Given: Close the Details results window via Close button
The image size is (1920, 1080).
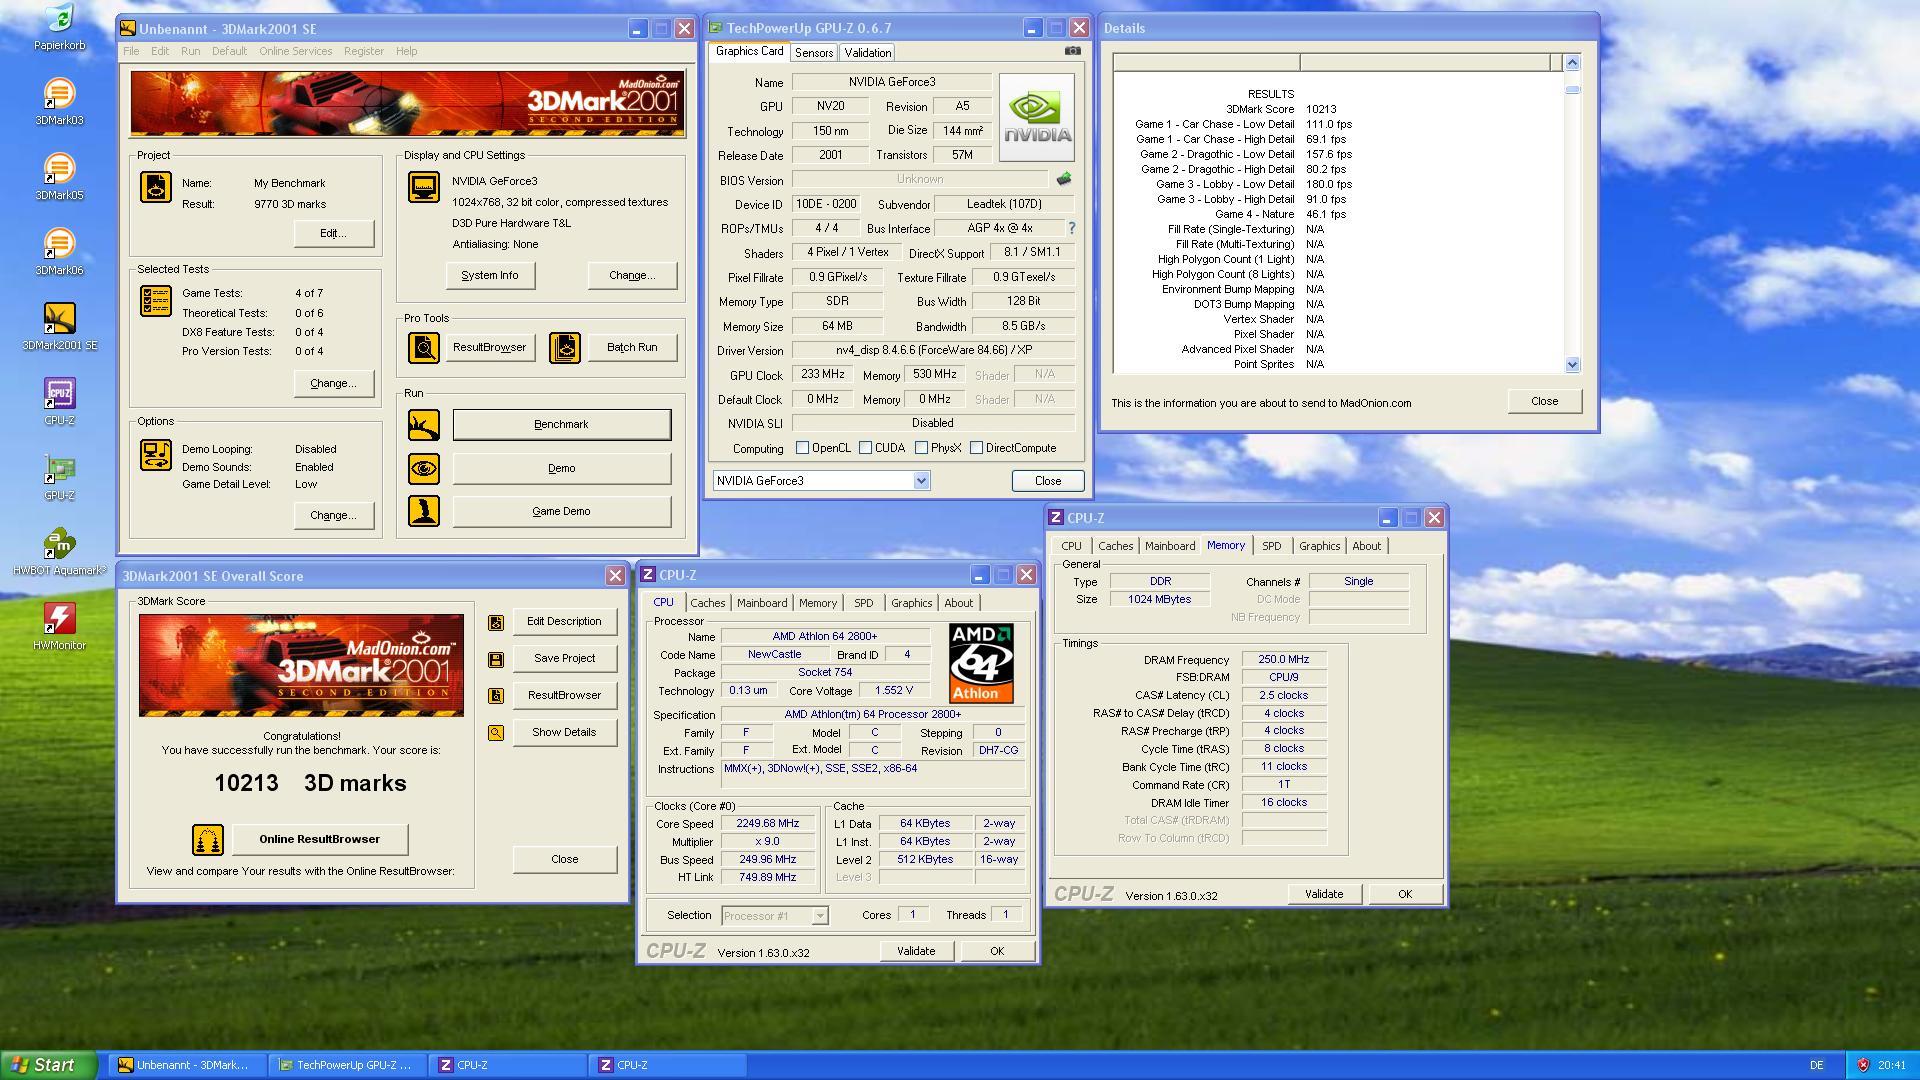Looking at the screenshot, I should click(x=1544, y=401).
